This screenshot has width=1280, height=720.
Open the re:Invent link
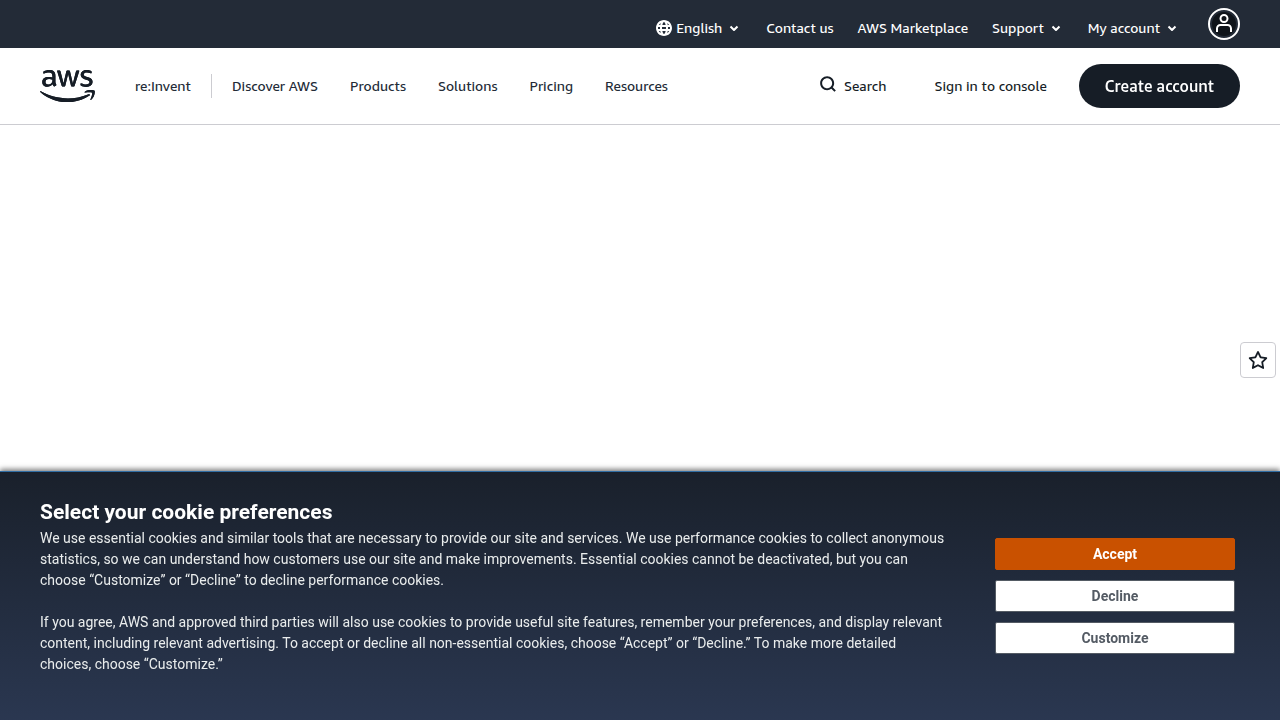[x=163, y=86]
